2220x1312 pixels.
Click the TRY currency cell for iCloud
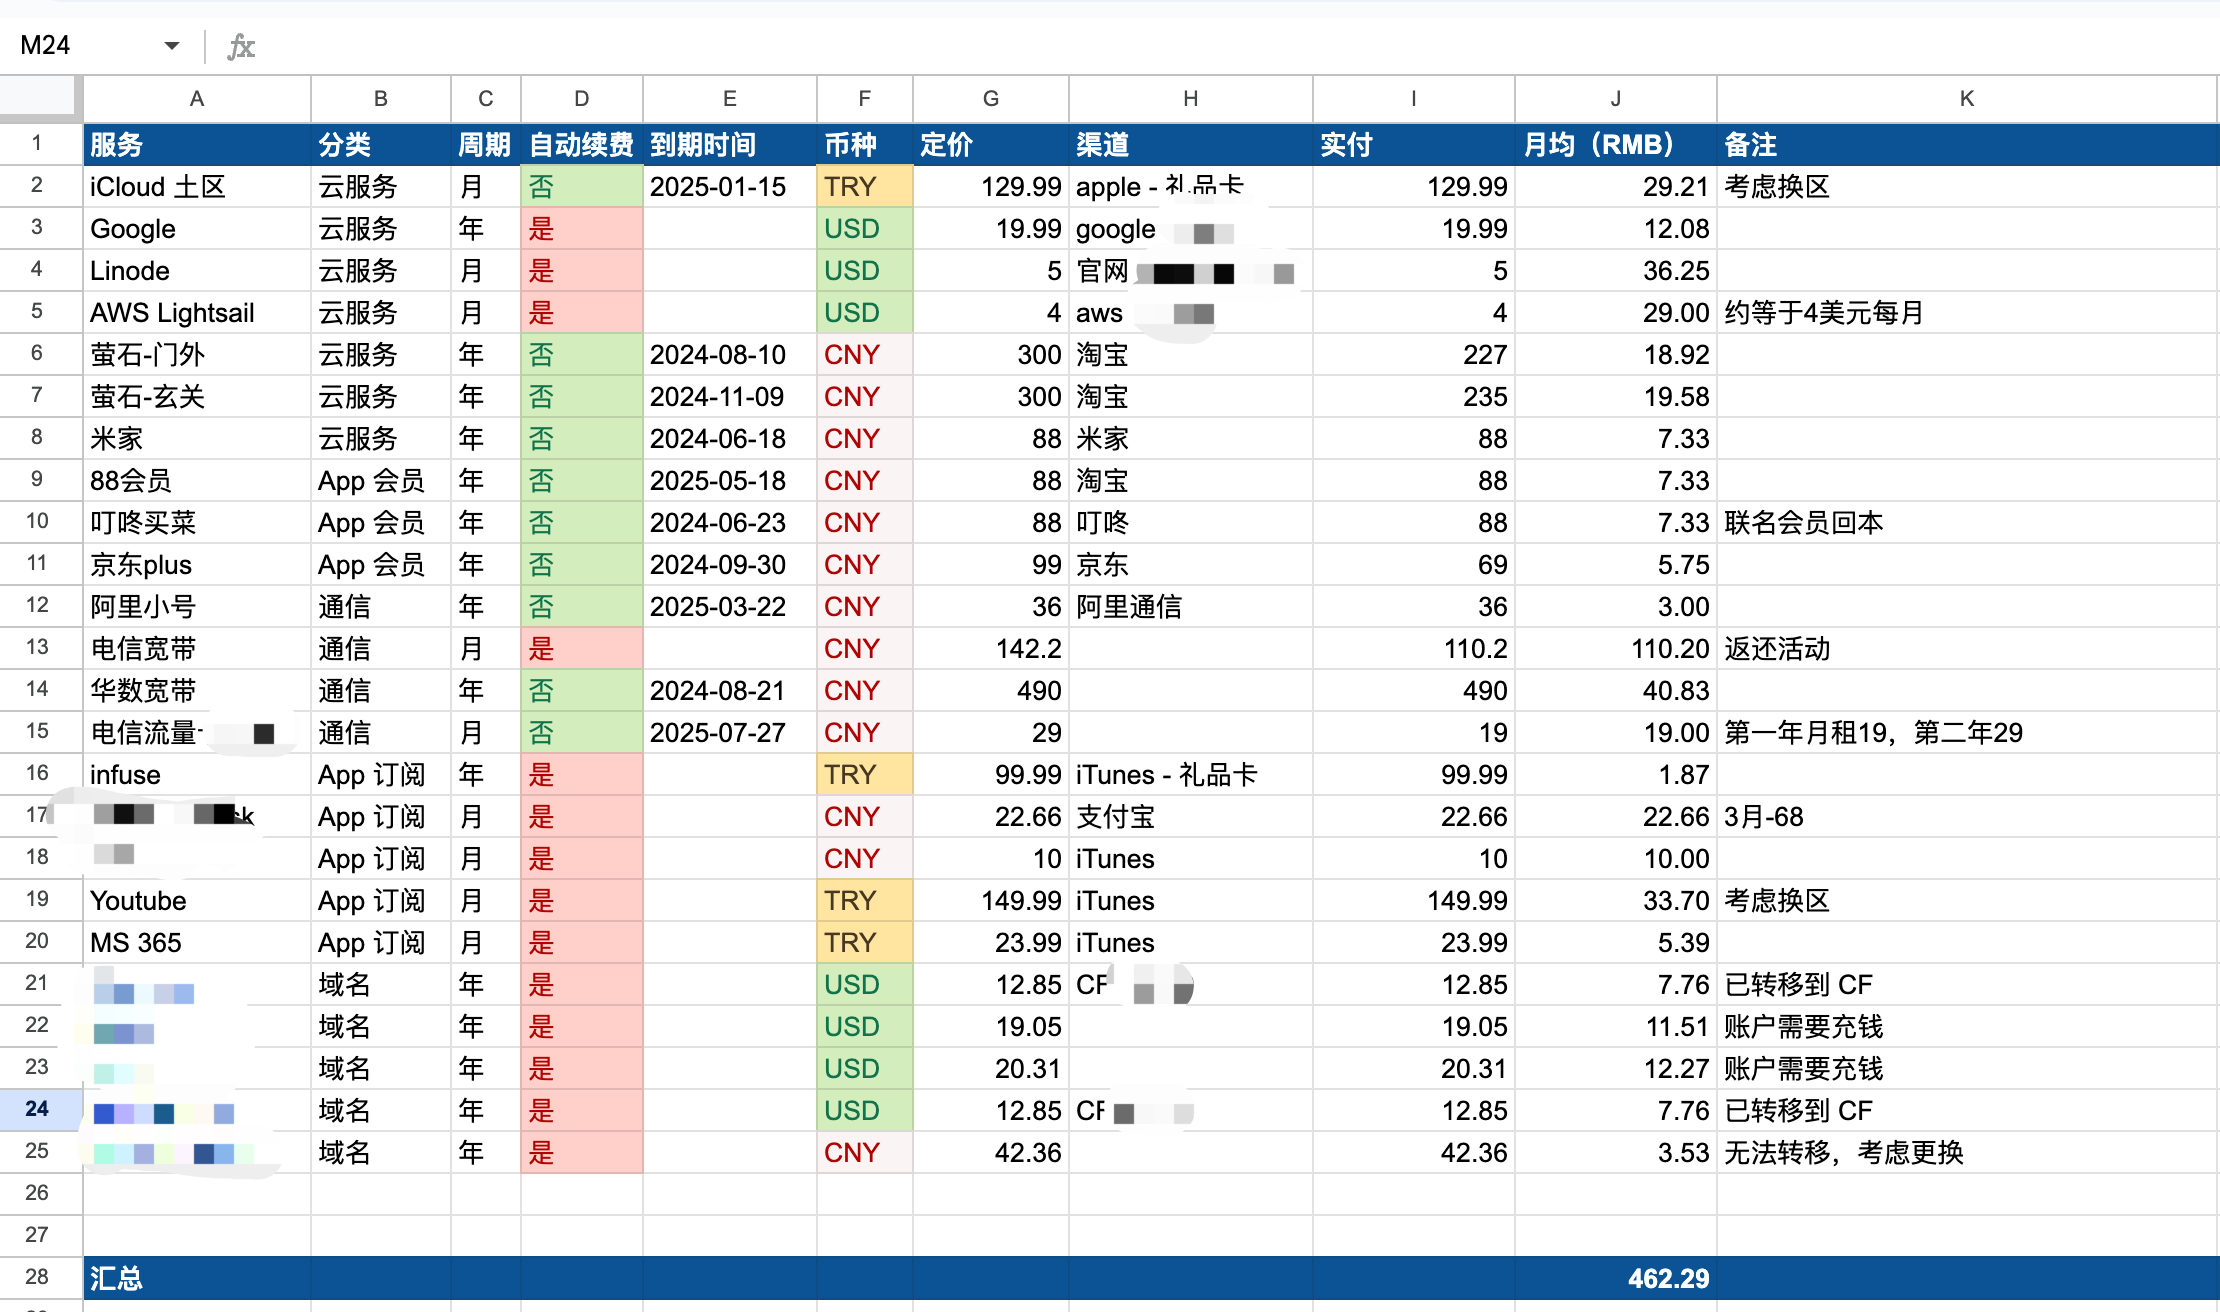click(865, 187)
